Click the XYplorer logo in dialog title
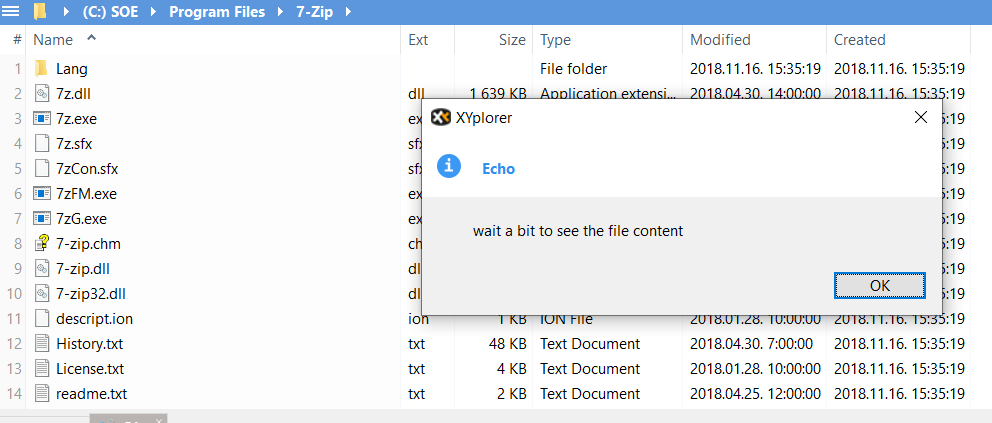This screenshot has width=992, height=423. [440, 117]
